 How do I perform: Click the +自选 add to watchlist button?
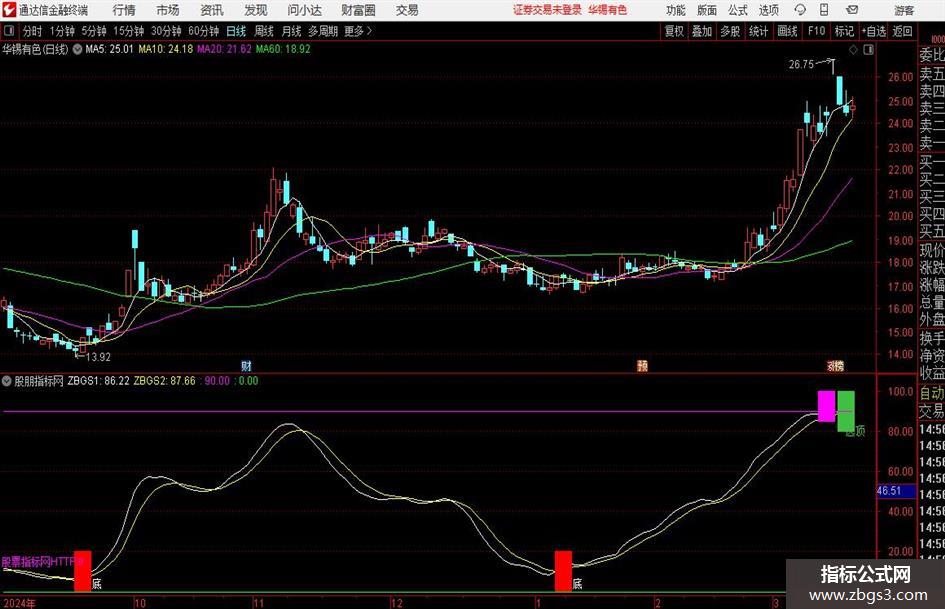(x=873, y=31)
